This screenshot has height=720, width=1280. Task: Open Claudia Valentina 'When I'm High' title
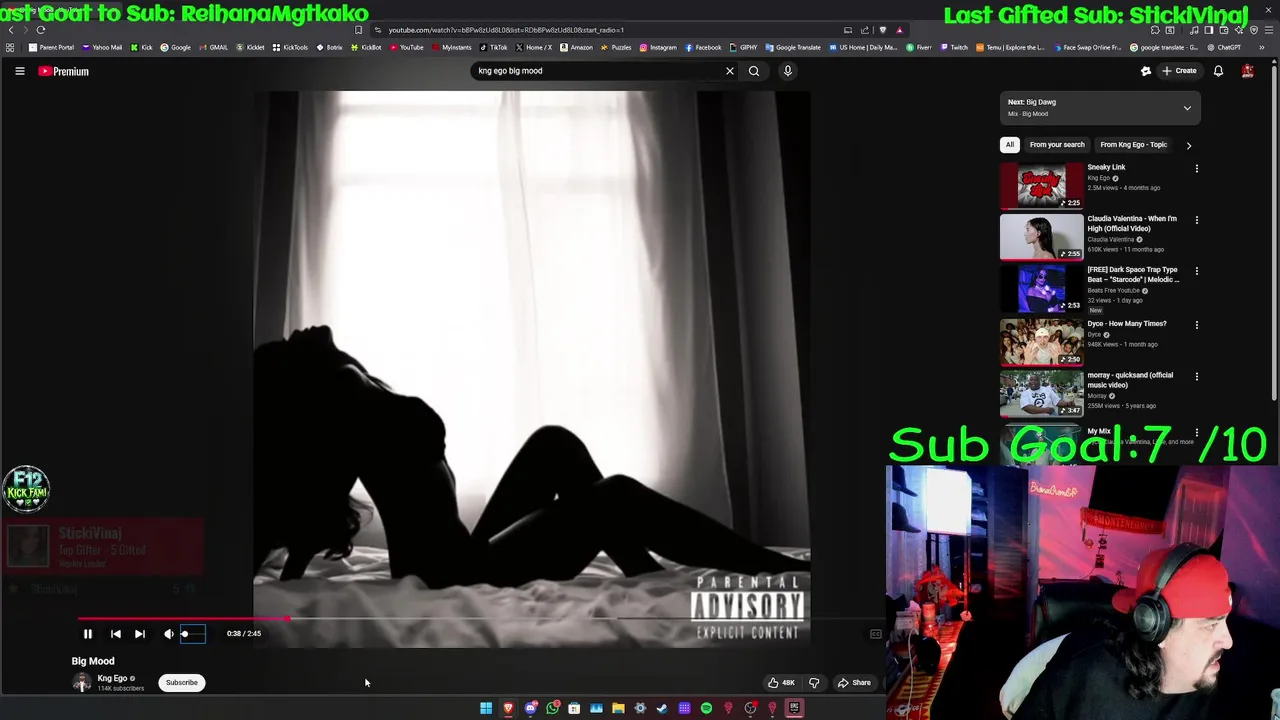(1132, 223)
